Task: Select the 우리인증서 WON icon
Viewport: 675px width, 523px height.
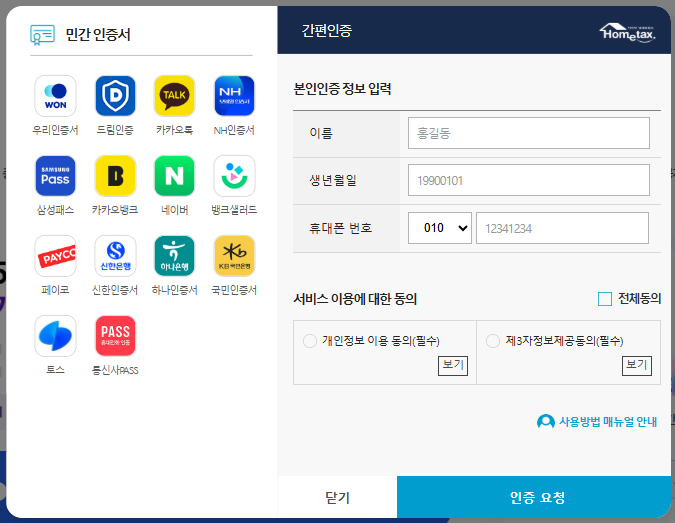Action: [x=55, y=96]
